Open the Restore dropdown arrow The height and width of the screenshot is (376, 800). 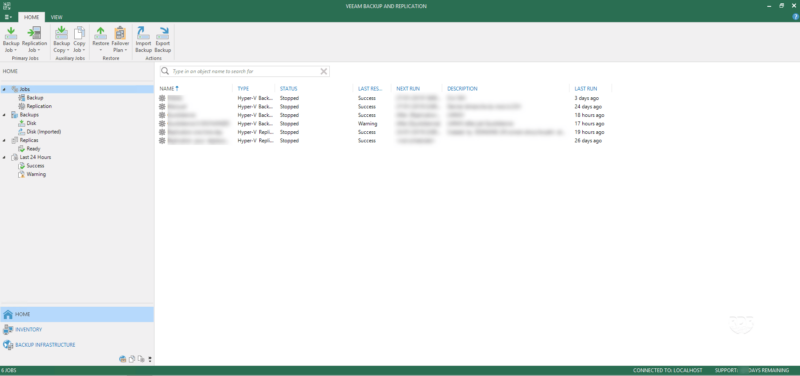tap(101, 50)
